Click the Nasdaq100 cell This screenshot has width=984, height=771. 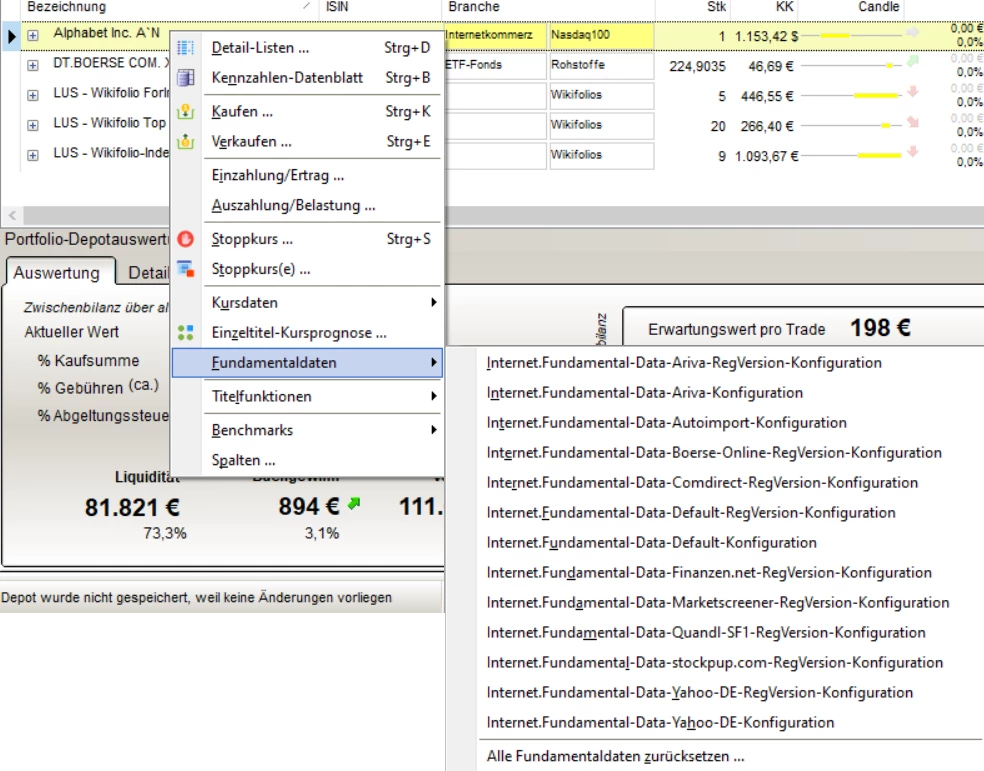[601, 35]
